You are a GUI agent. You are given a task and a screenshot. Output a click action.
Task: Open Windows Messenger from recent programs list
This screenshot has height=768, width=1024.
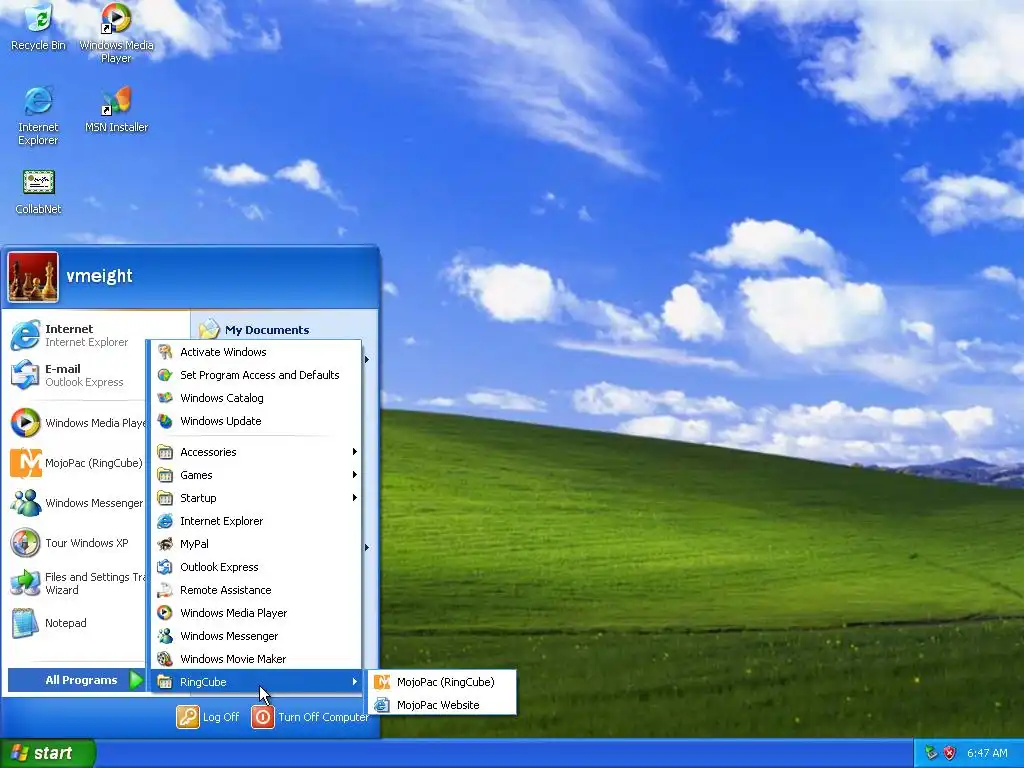tap(77, 503)
